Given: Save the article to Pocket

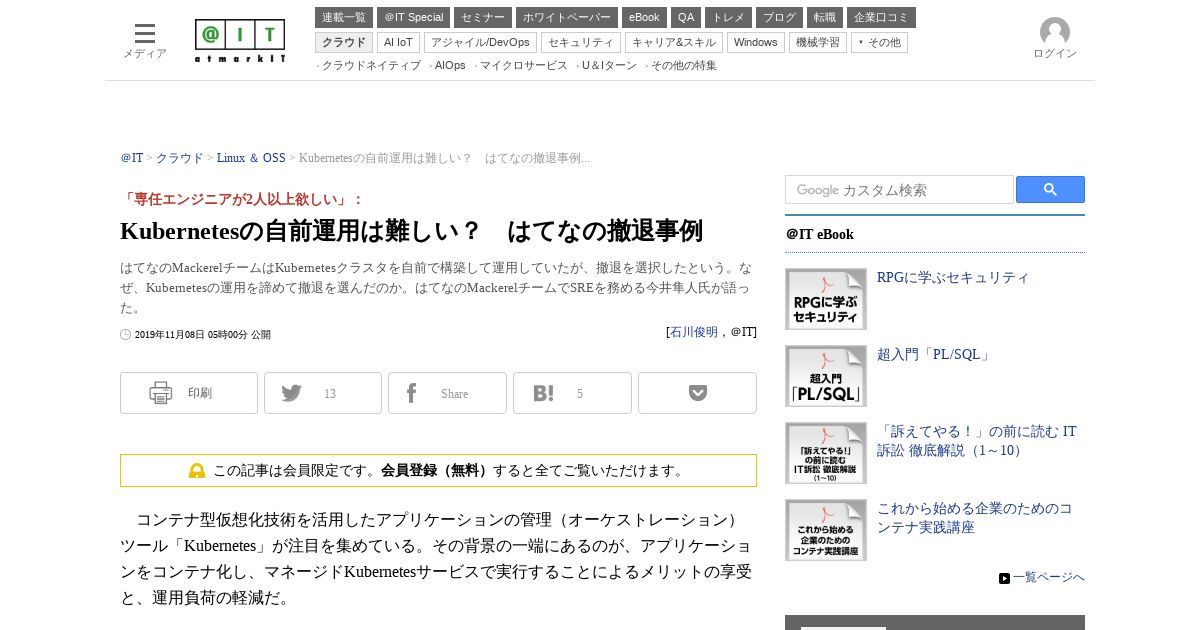Looking at the screenshot, I should 697,393.
